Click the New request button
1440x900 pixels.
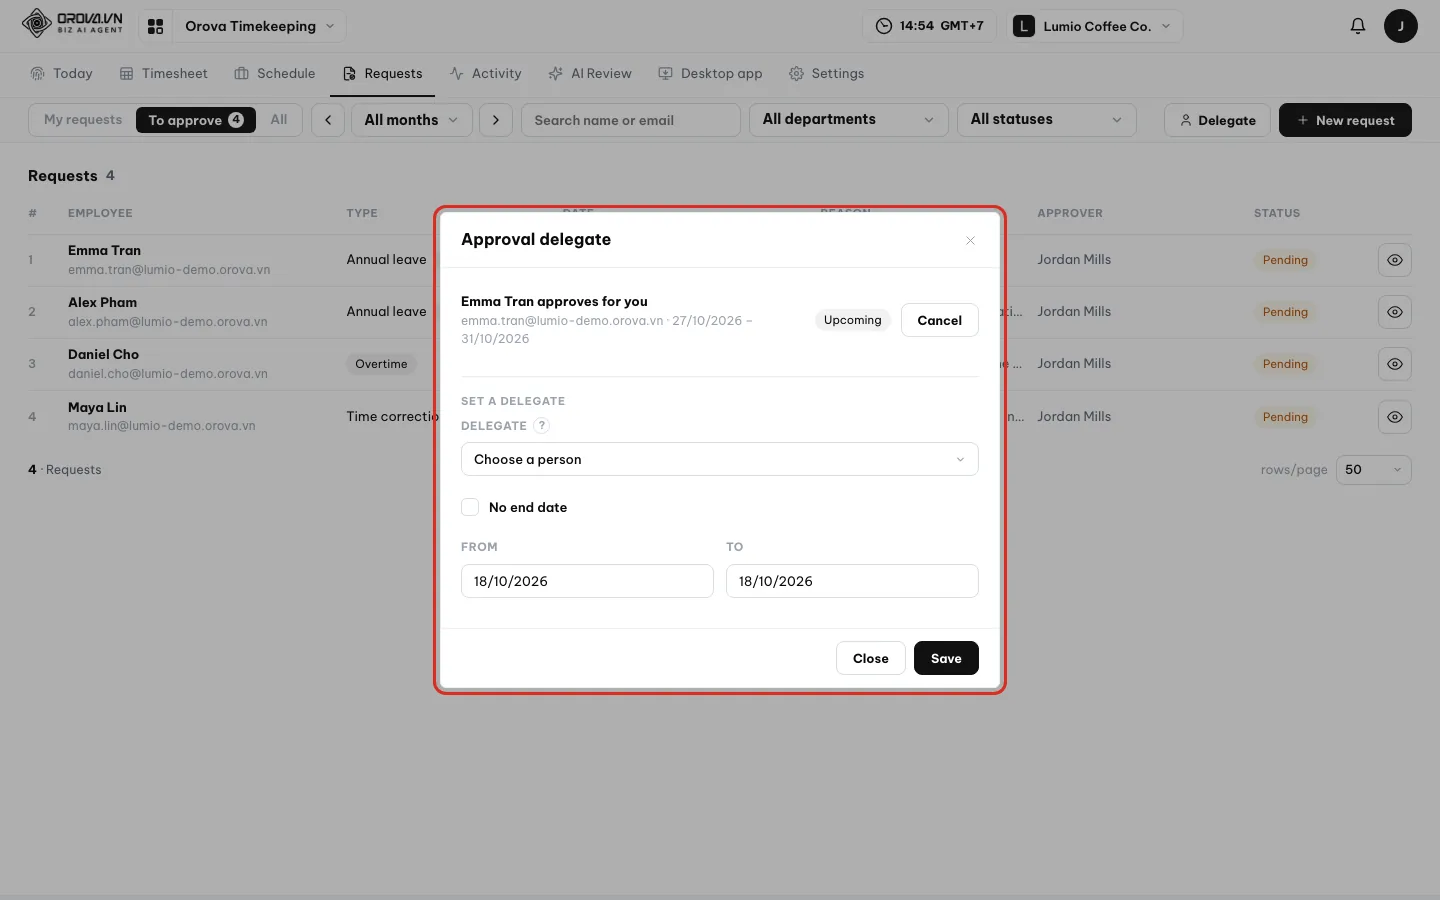tap(1345, 120)
